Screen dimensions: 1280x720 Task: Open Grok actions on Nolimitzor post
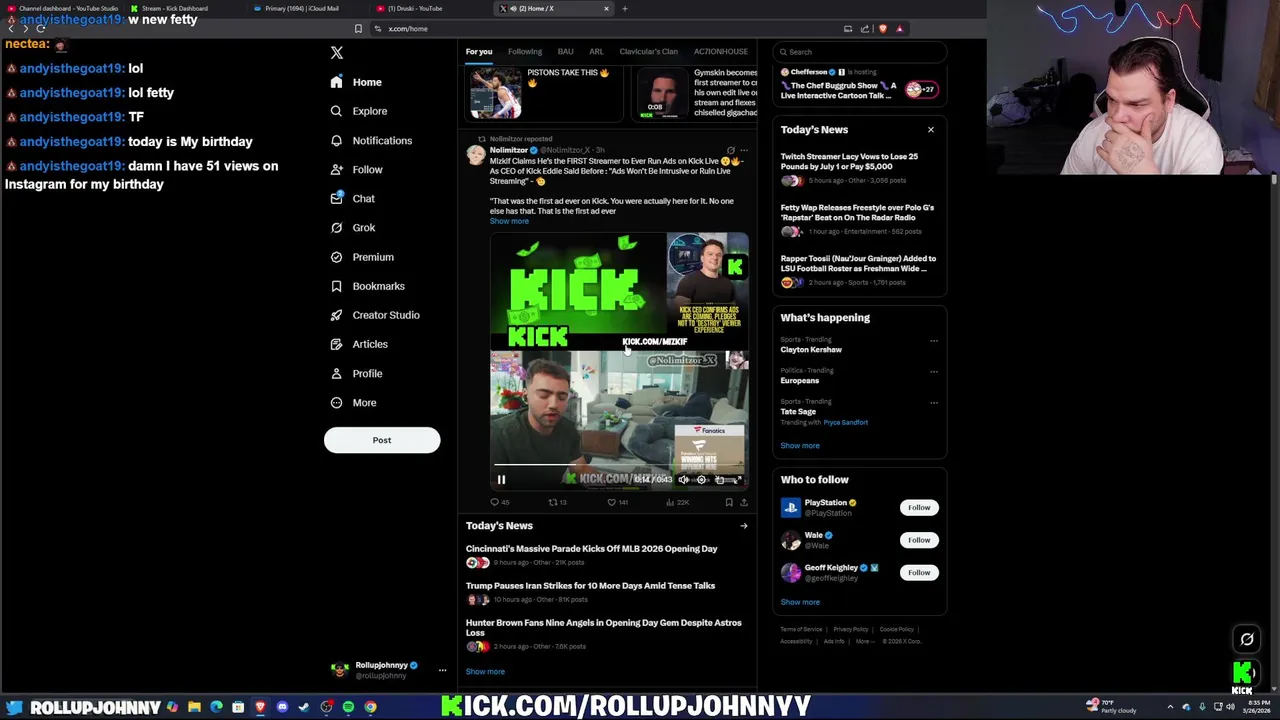(730, 150)
